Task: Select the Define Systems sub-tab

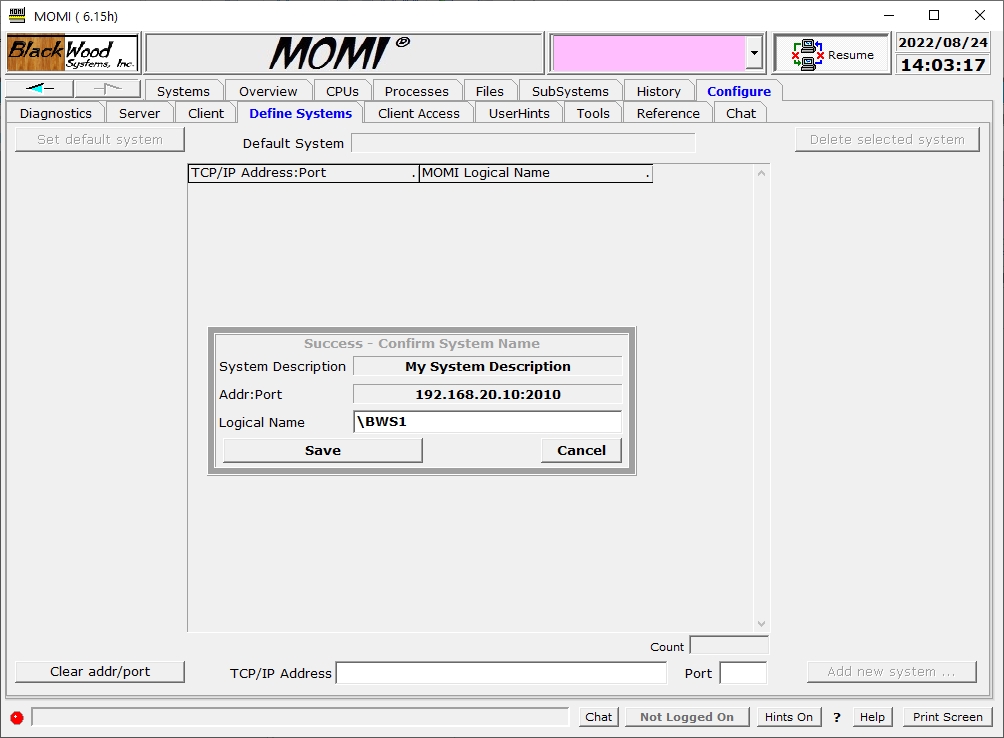Action: (300, 113)
